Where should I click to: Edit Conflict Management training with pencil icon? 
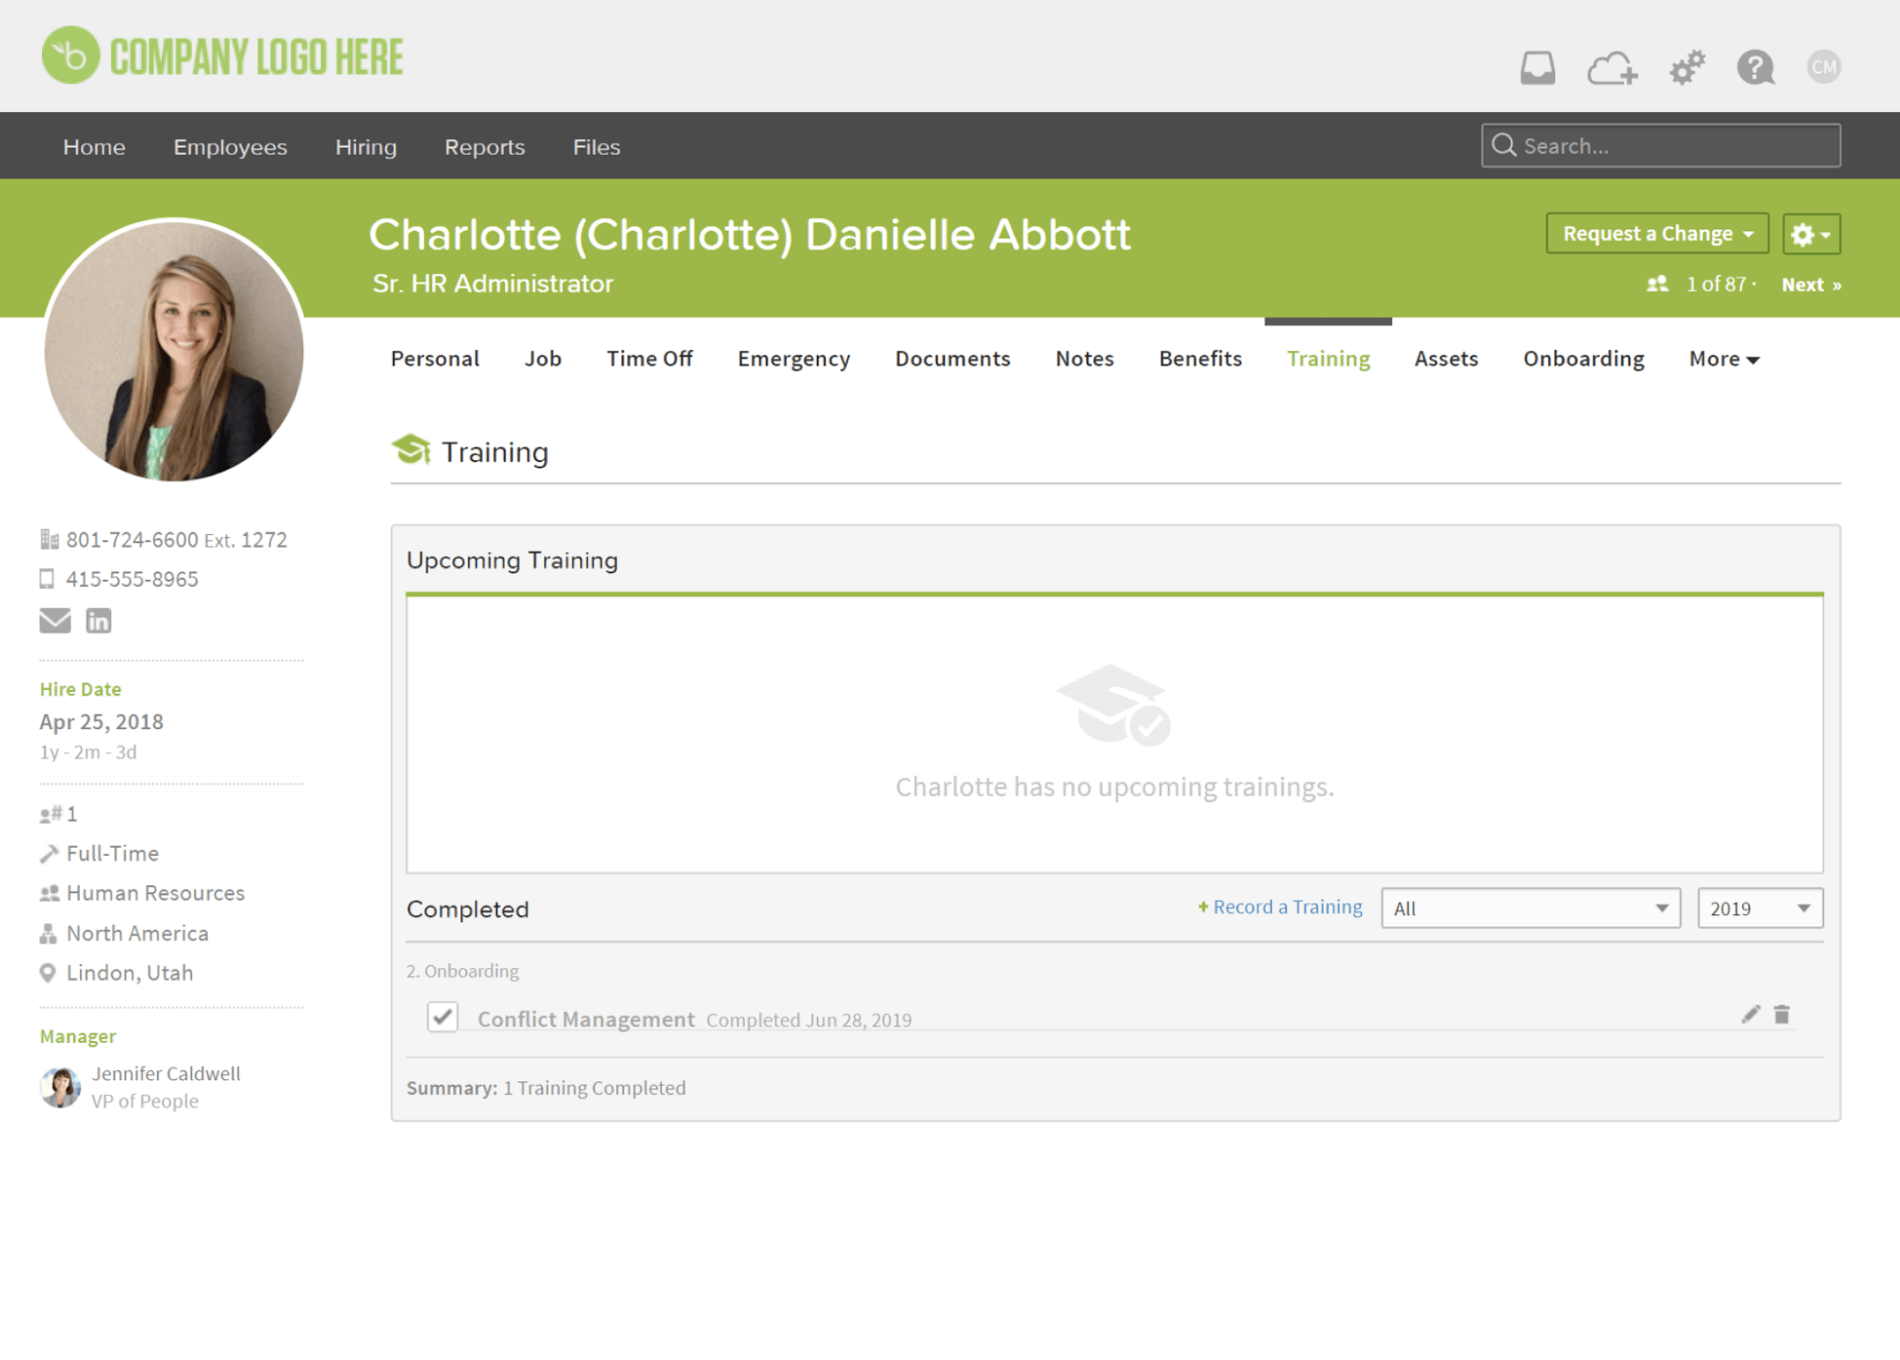pos(1750,1015)
